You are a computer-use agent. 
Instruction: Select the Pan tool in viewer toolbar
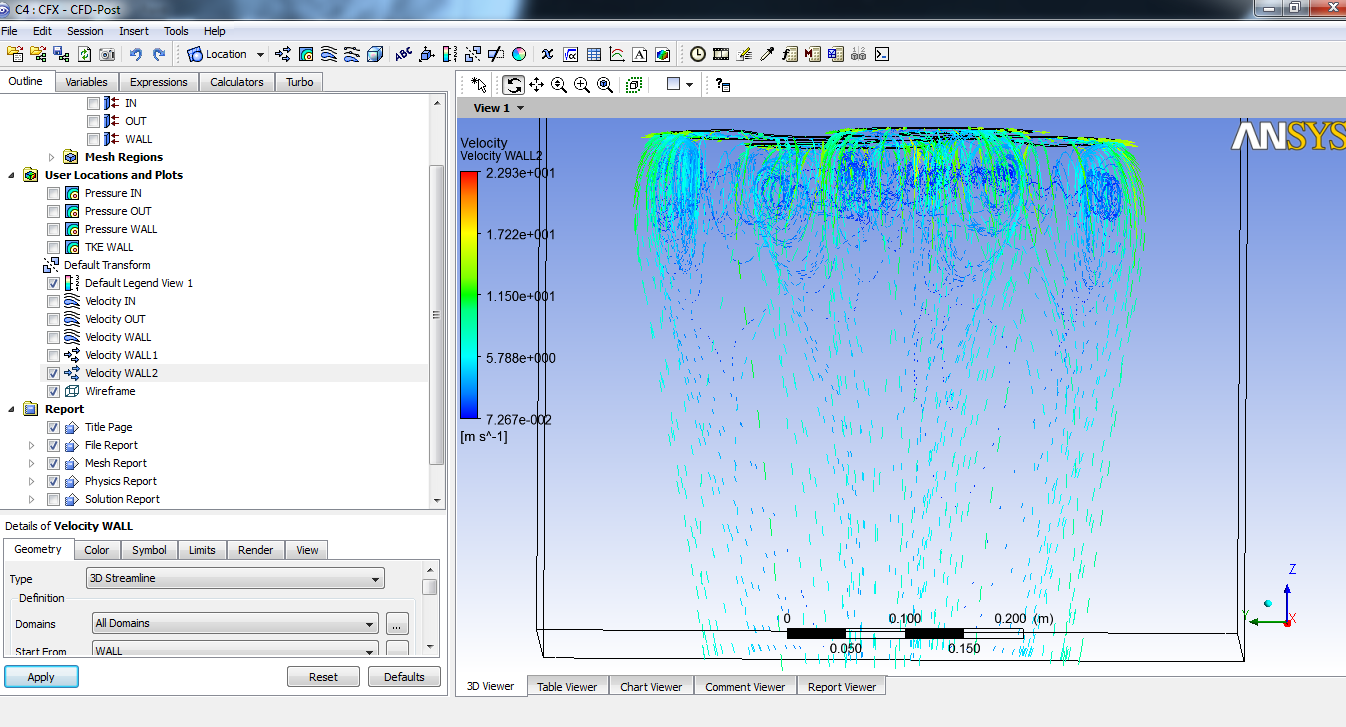coord(536,85)
